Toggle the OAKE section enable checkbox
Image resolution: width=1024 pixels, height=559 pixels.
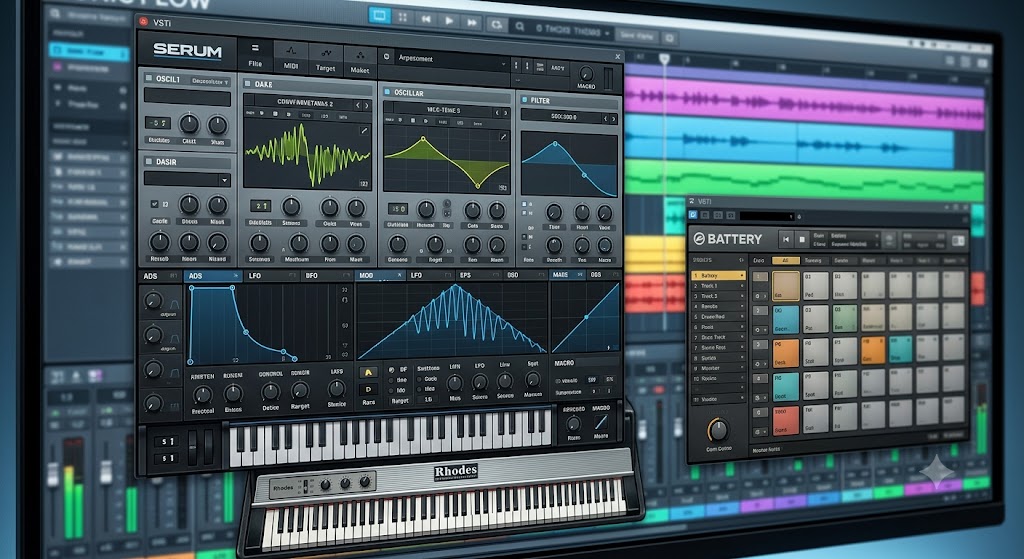tap(248, 84)
